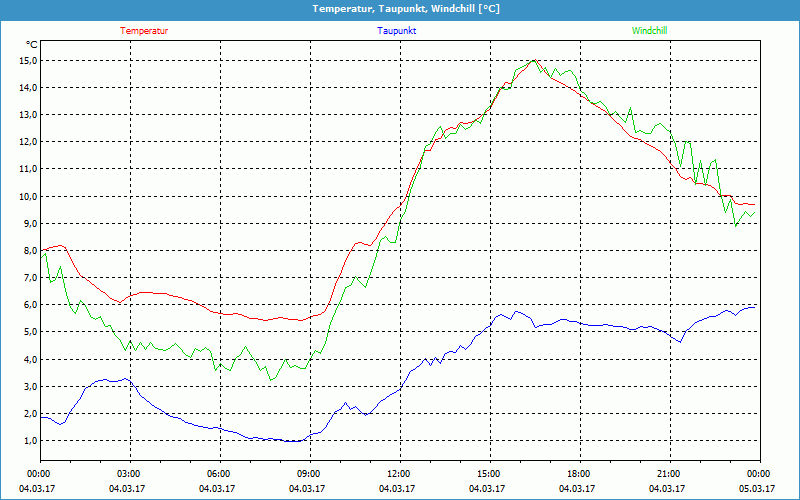The width and height of the screenshot is (800, 500).
Task: Click the °C unit label on the axis
Action: pos(32,45)
